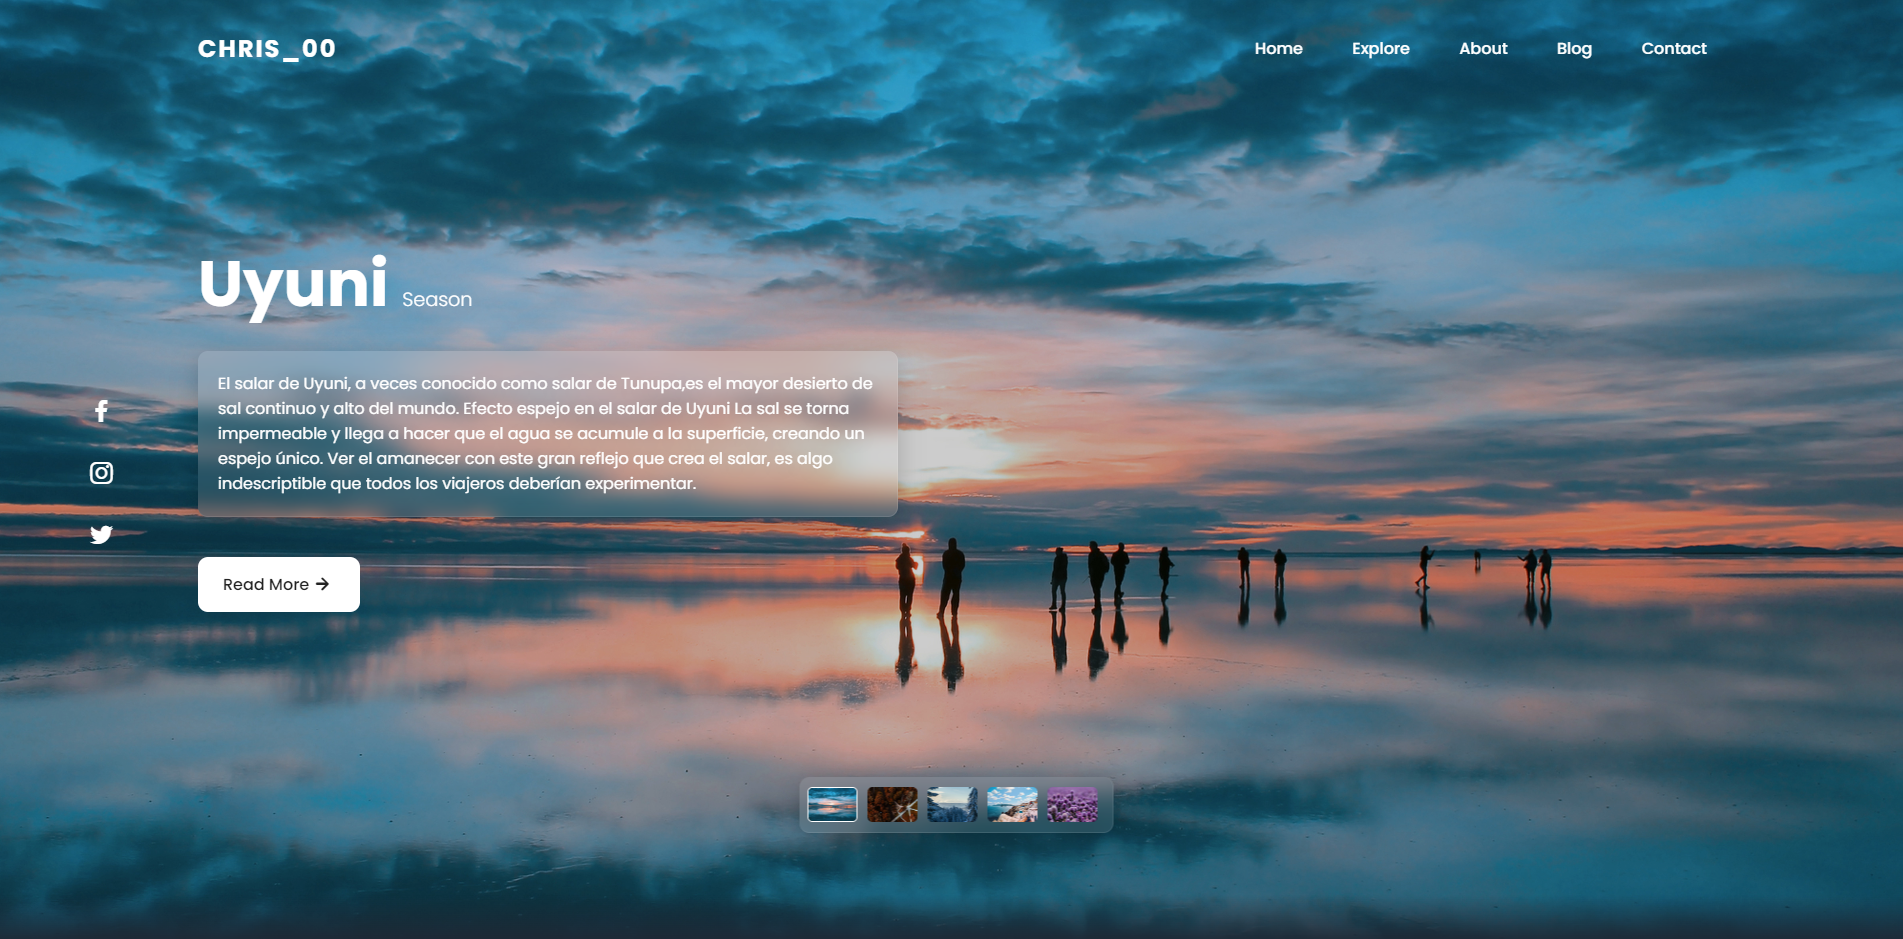The height and width of the screenshot is (939, 1903).
Task: Select the snowy winter trees thumbnail
Action: pyautogui.click(x=952, y=804)
